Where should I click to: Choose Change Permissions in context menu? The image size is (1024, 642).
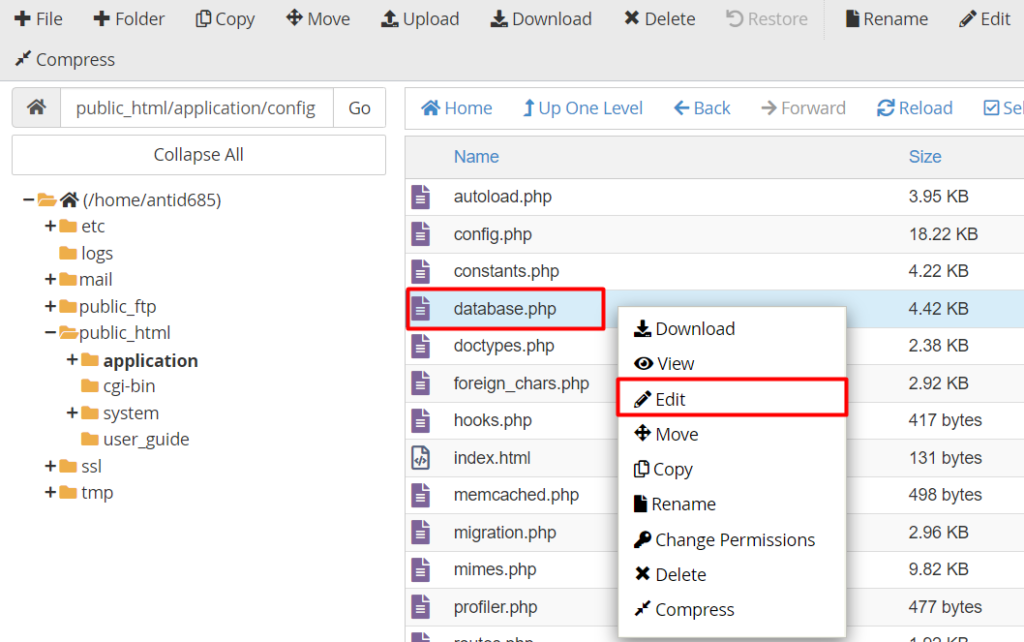pyautogui.click(x=731, y=539)
